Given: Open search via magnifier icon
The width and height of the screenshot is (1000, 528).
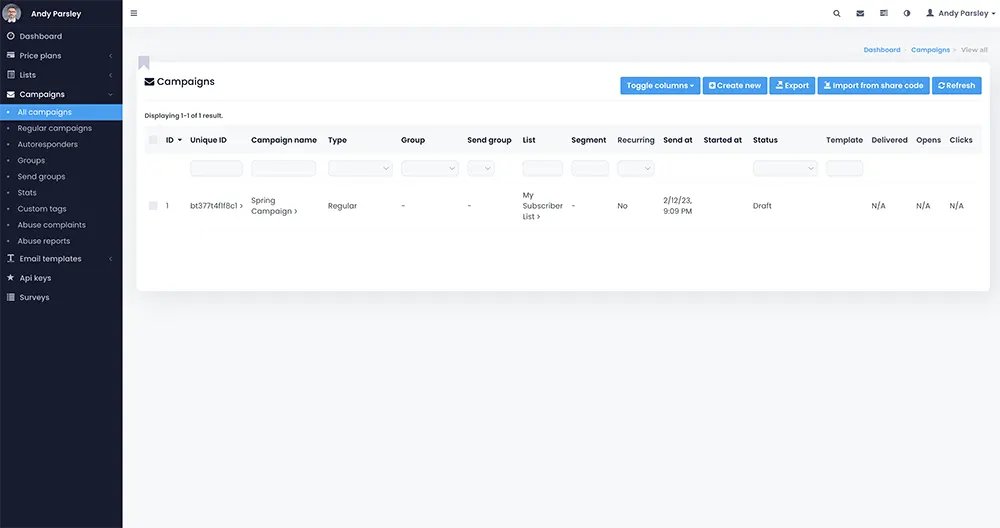Looking at the screenshot, I should point(837,13).
